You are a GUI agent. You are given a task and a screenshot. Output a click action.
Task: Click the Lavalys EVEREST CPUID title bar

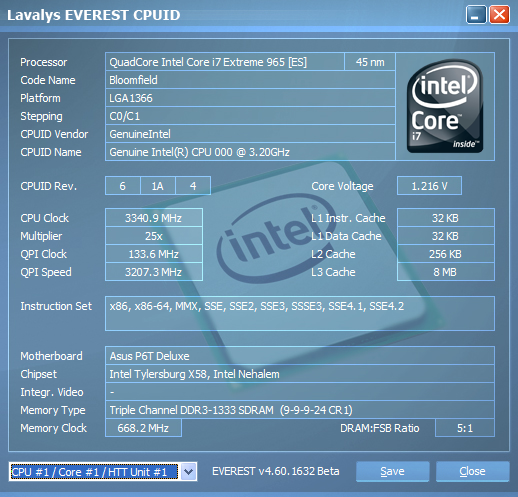coord(233,15)
